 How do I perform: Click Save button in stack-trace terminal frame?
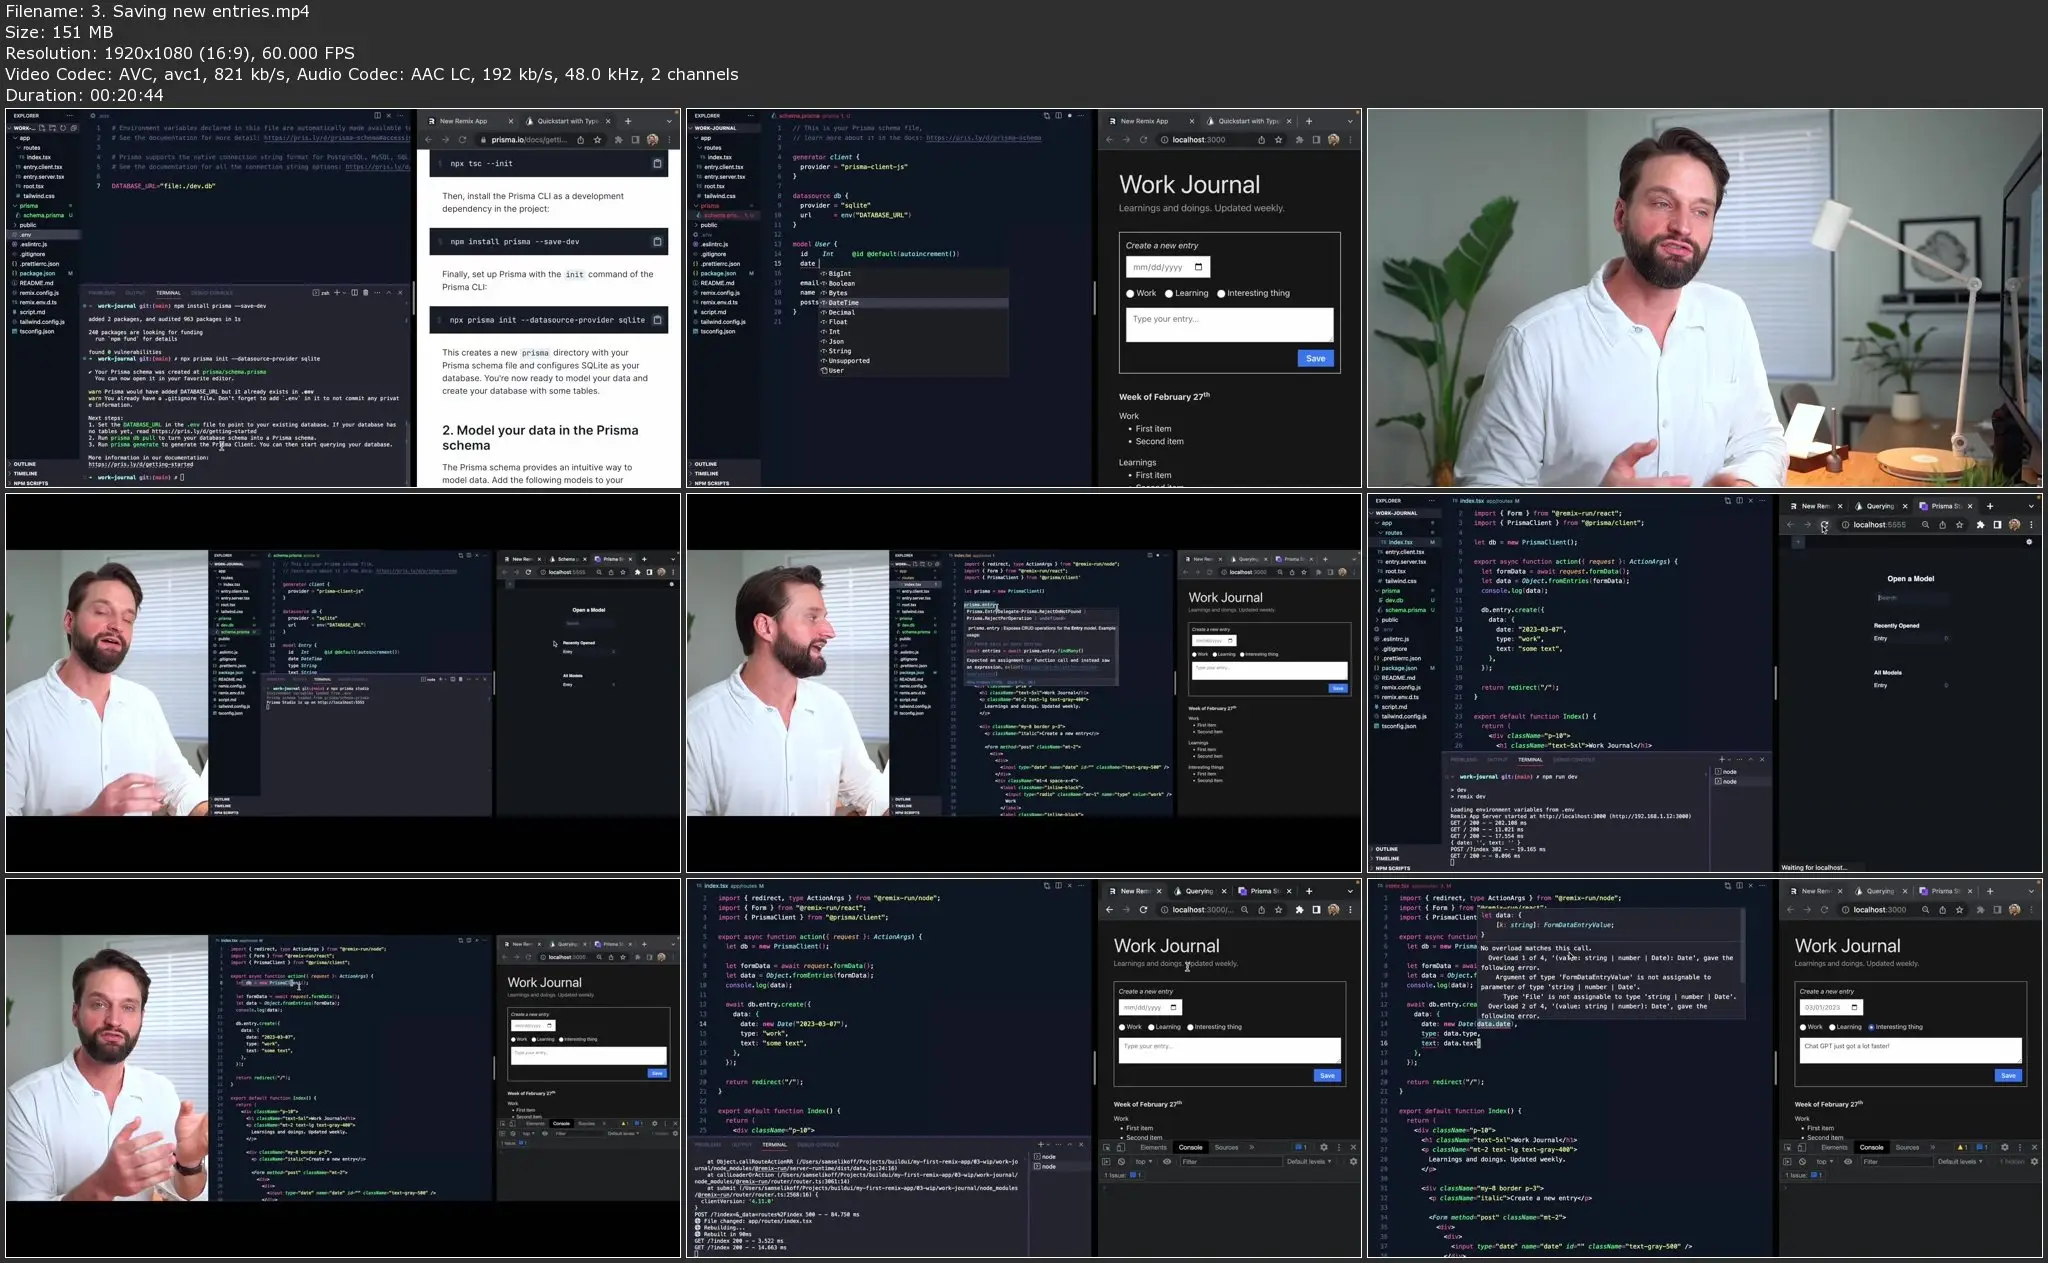tap(1327, 1076)
